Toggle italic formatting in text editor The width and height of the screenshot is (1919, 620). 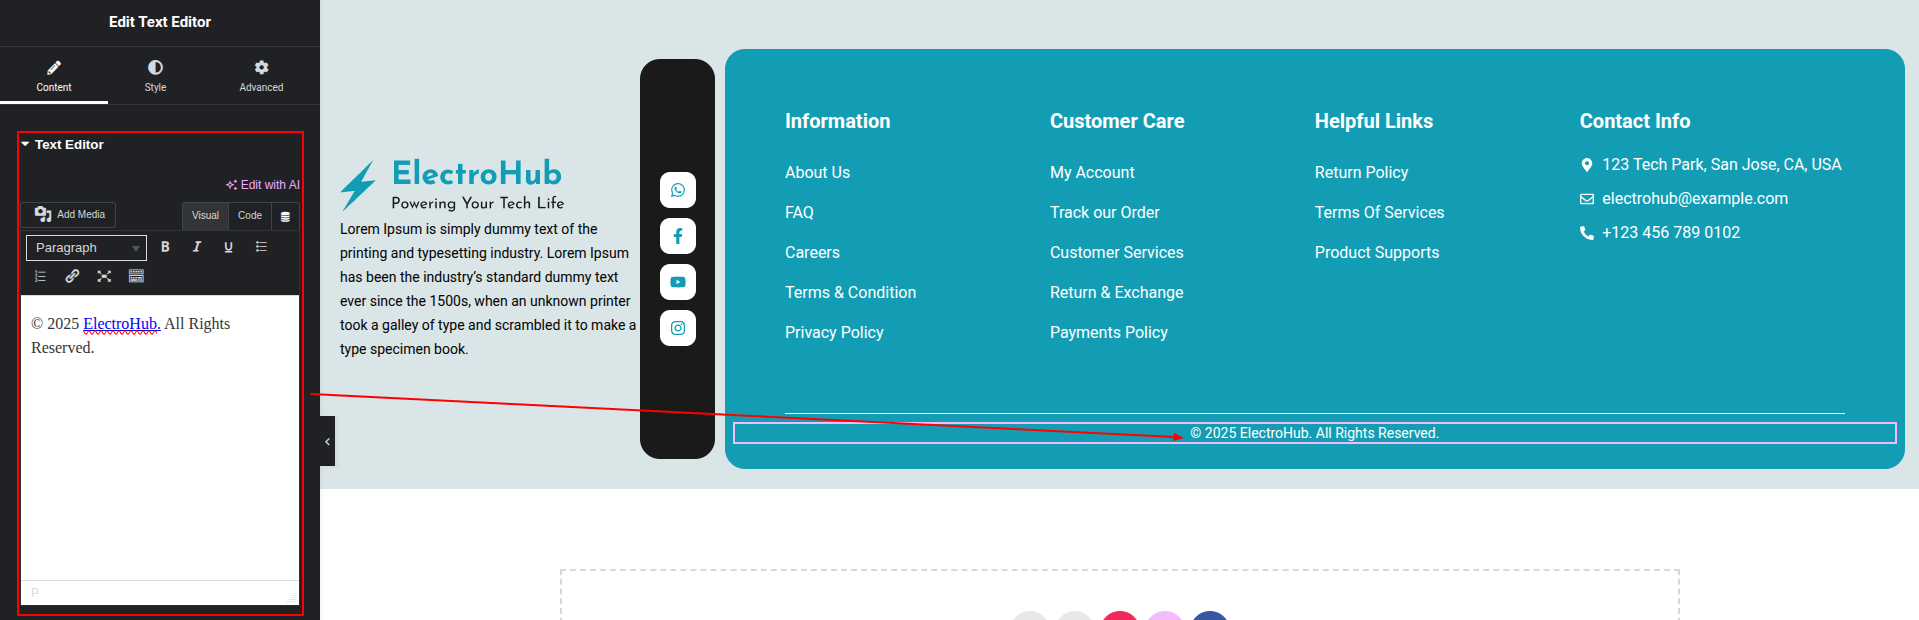tap(197, 247)
